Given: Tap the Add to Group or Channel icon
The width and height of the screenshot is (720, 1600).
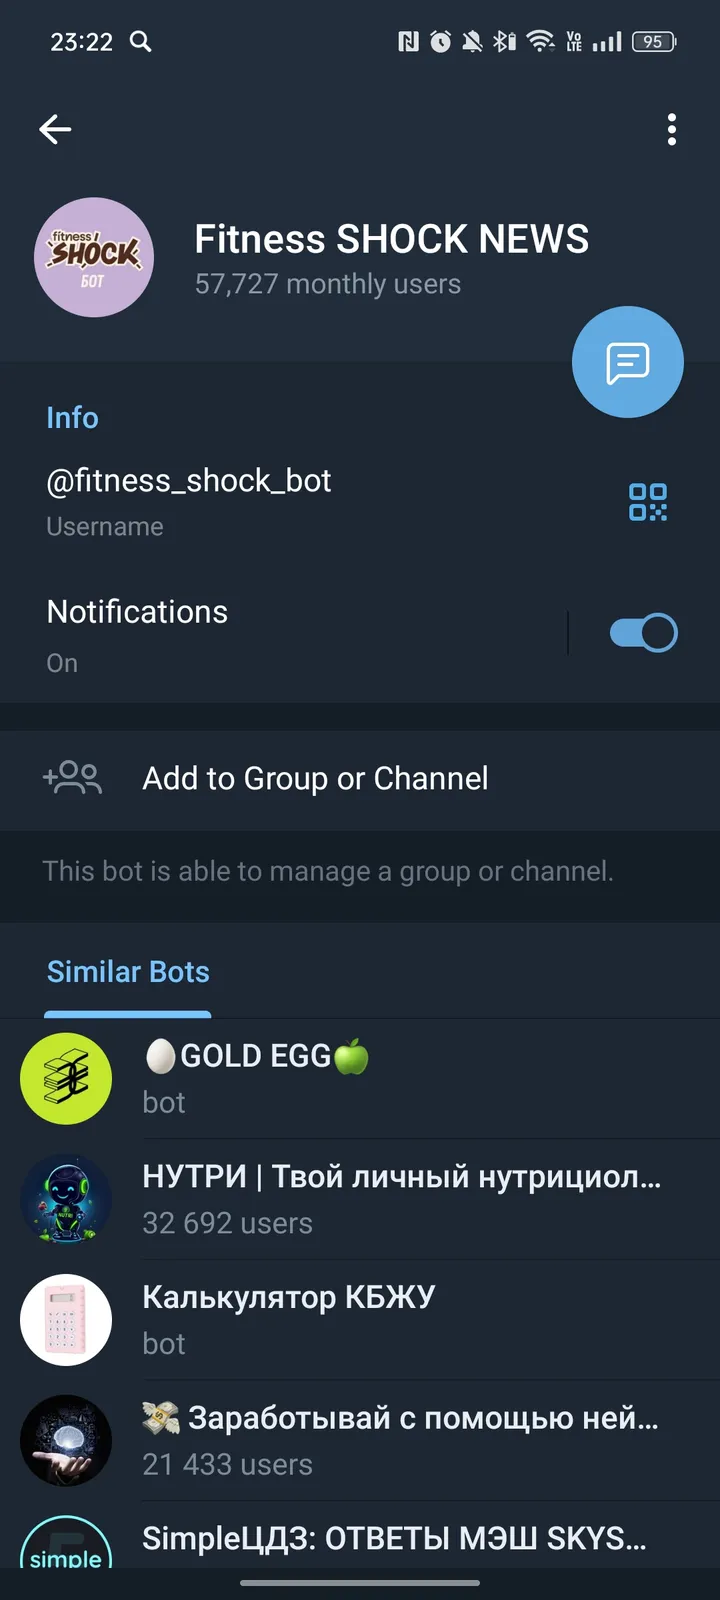Looking at the screenshot, I should point(71,779).
